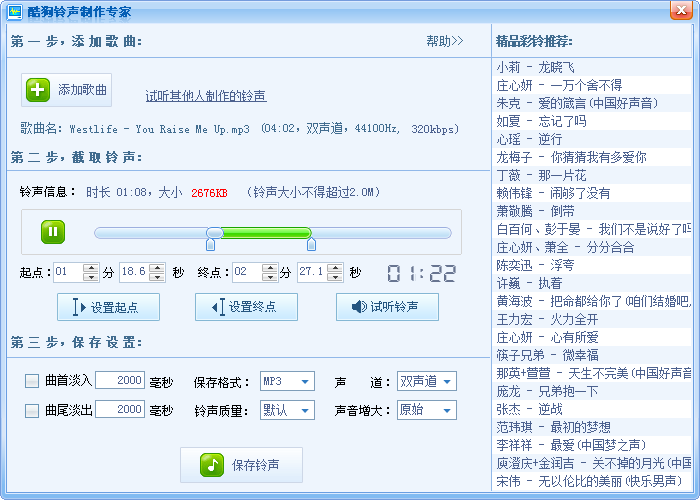The width and height of the screenshot is (700, 500).
Task: Click the green selected segment of the track
Action: pyautogui.click(x=267, y=233)
